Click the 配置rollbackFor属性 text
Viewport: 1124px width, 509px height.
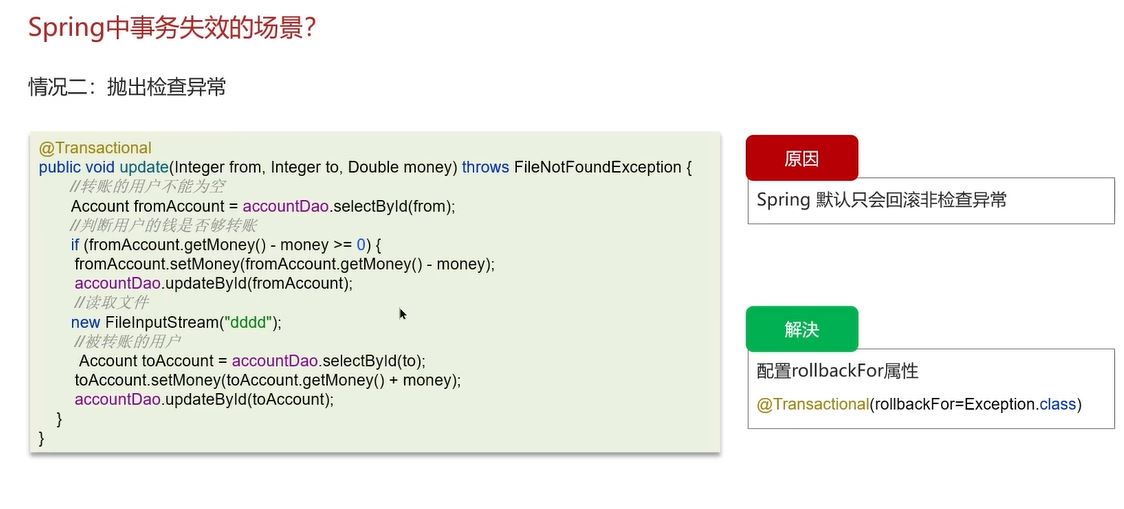[837, 371]
